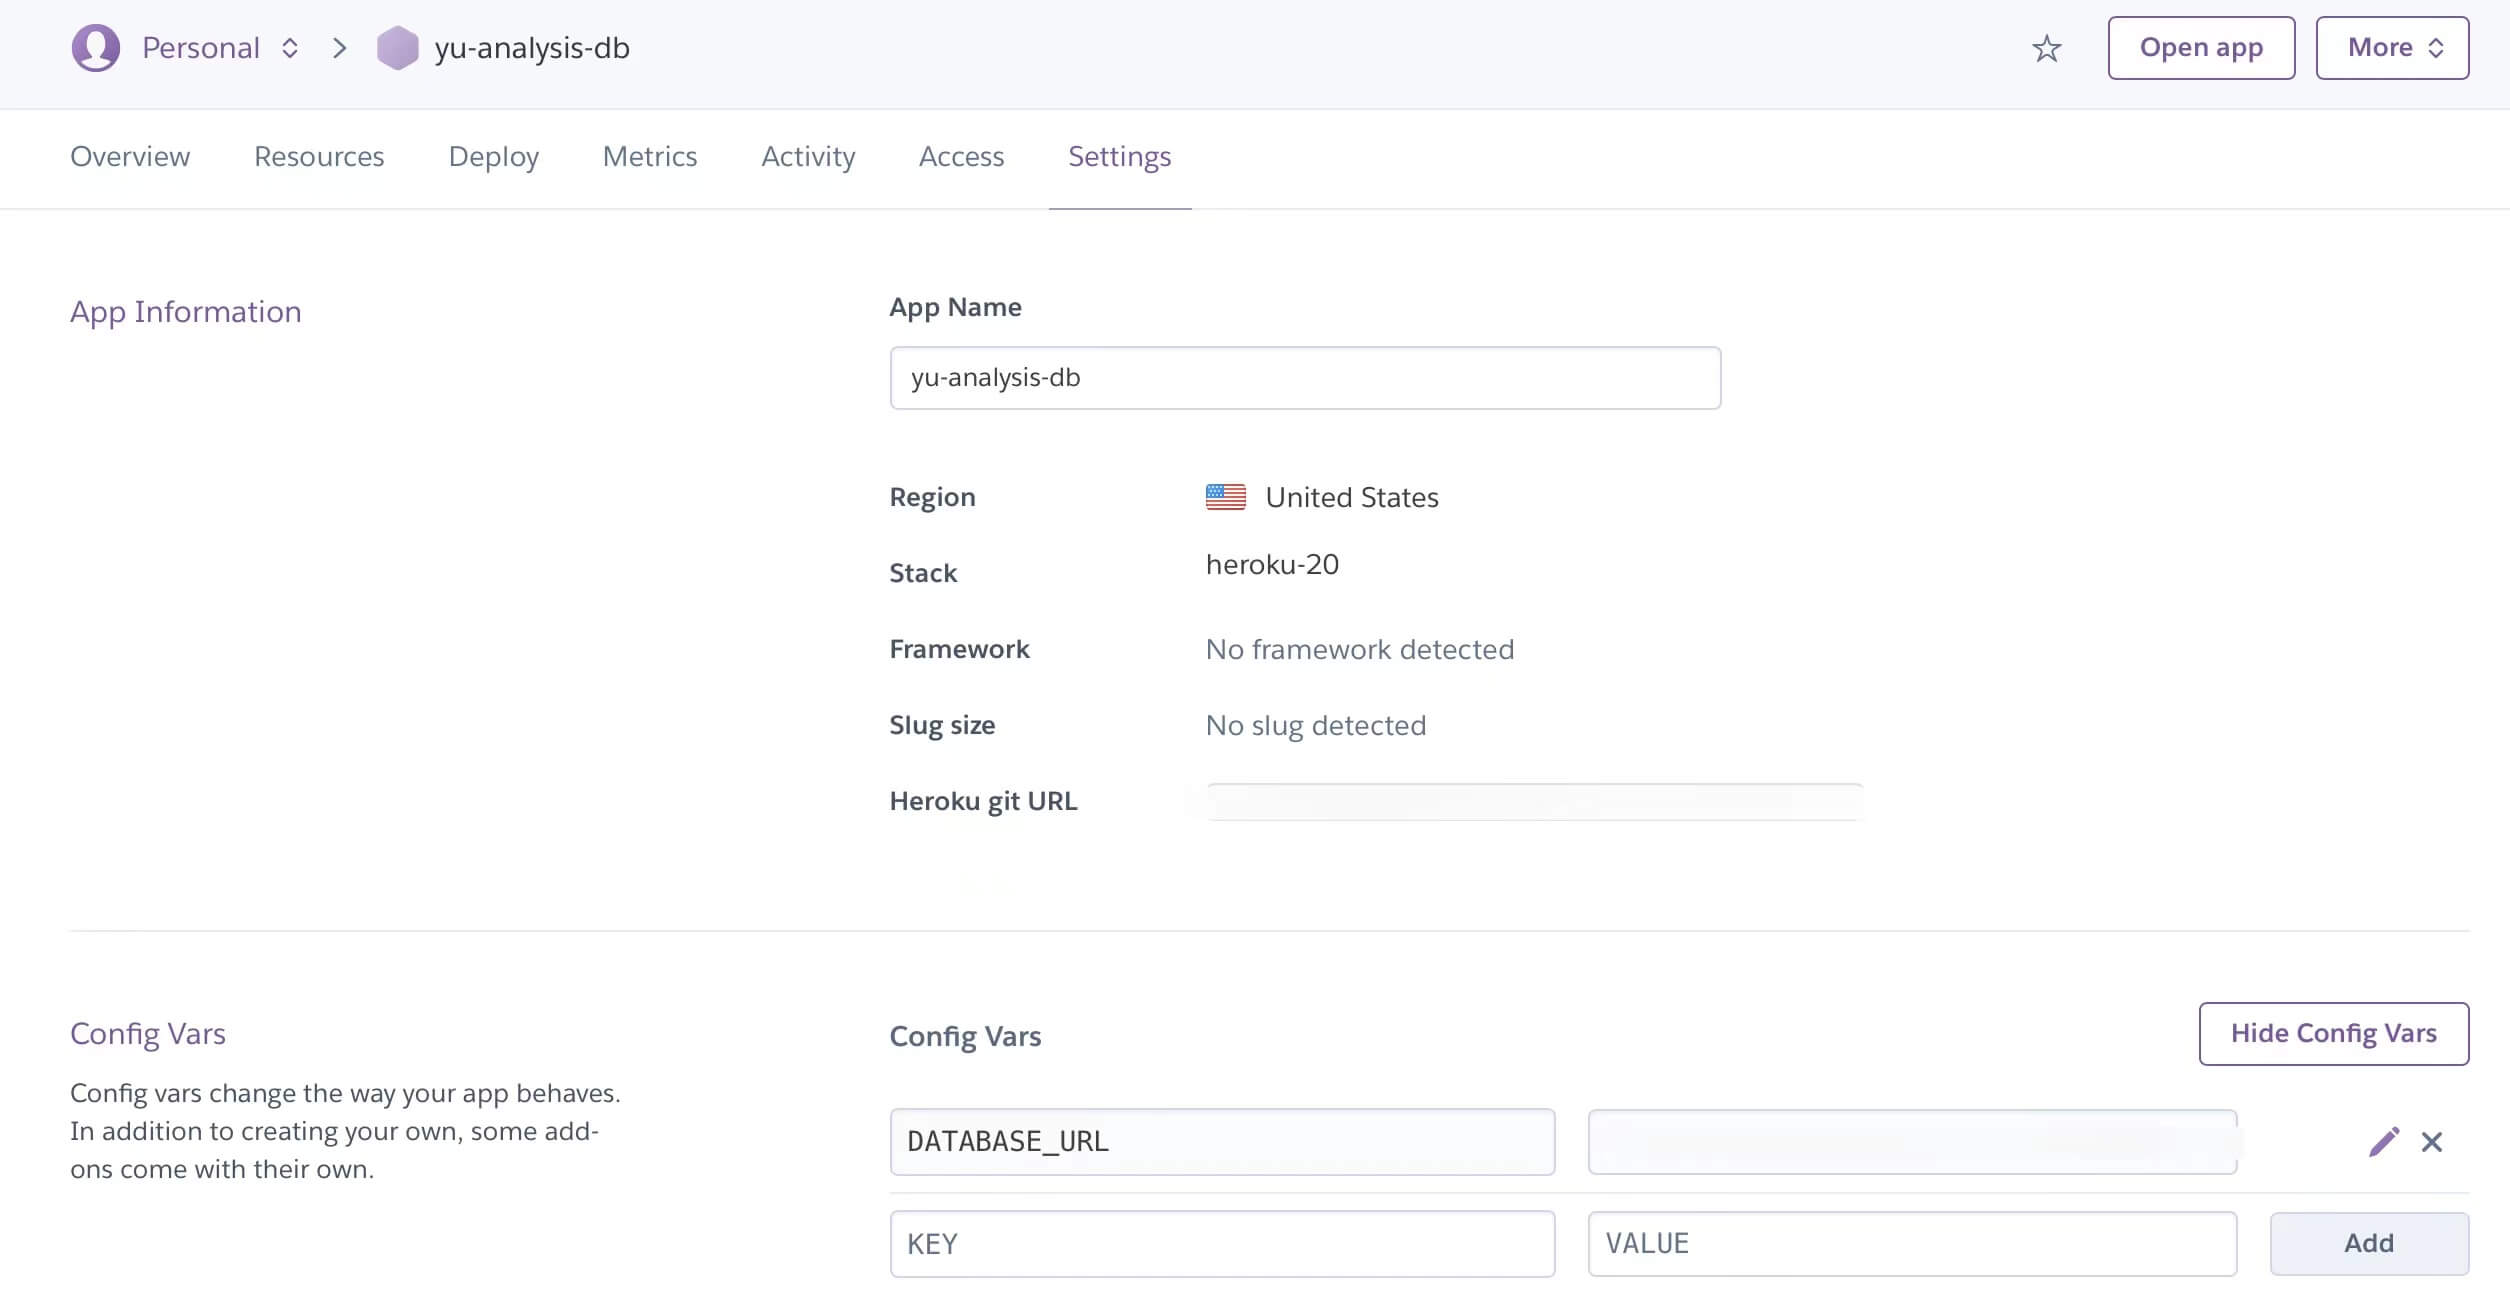Click the United States flag icon
This screenshot has height=1310, width=2510.
click(x=1225, y=497)
